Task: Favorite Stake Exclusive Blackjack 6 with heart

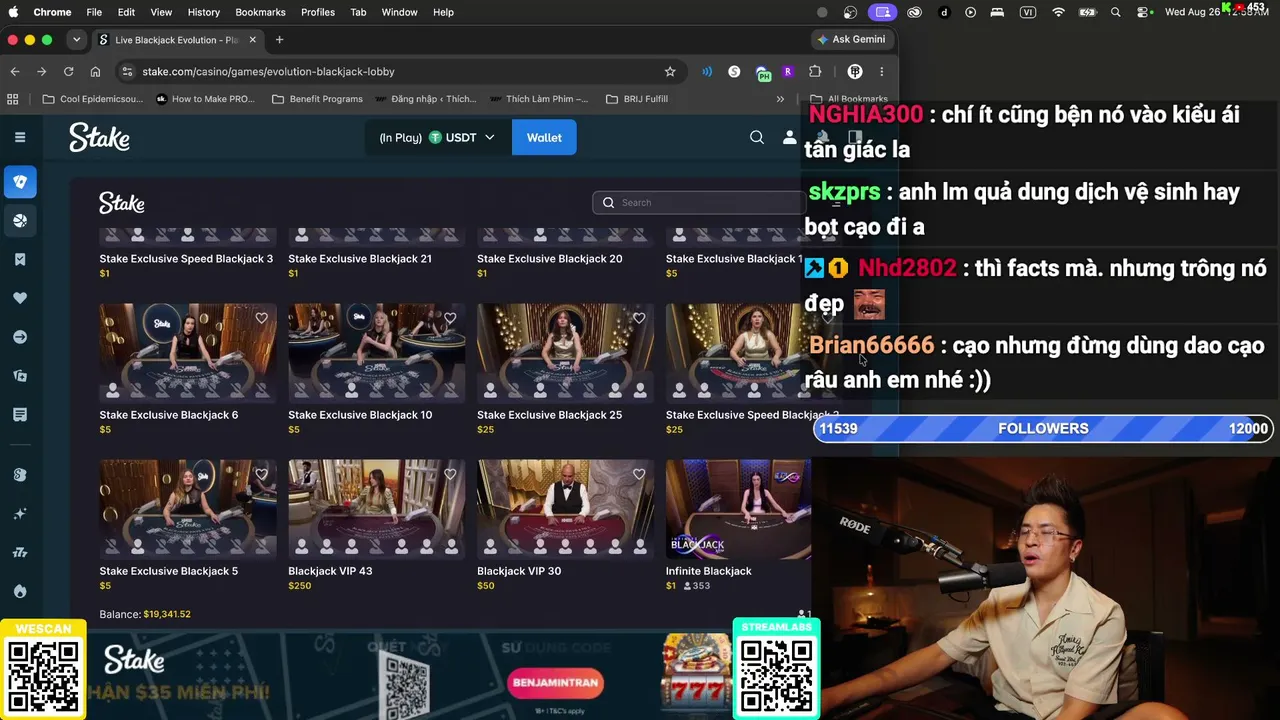Action: pyautogui.click(x=261, y=318)
